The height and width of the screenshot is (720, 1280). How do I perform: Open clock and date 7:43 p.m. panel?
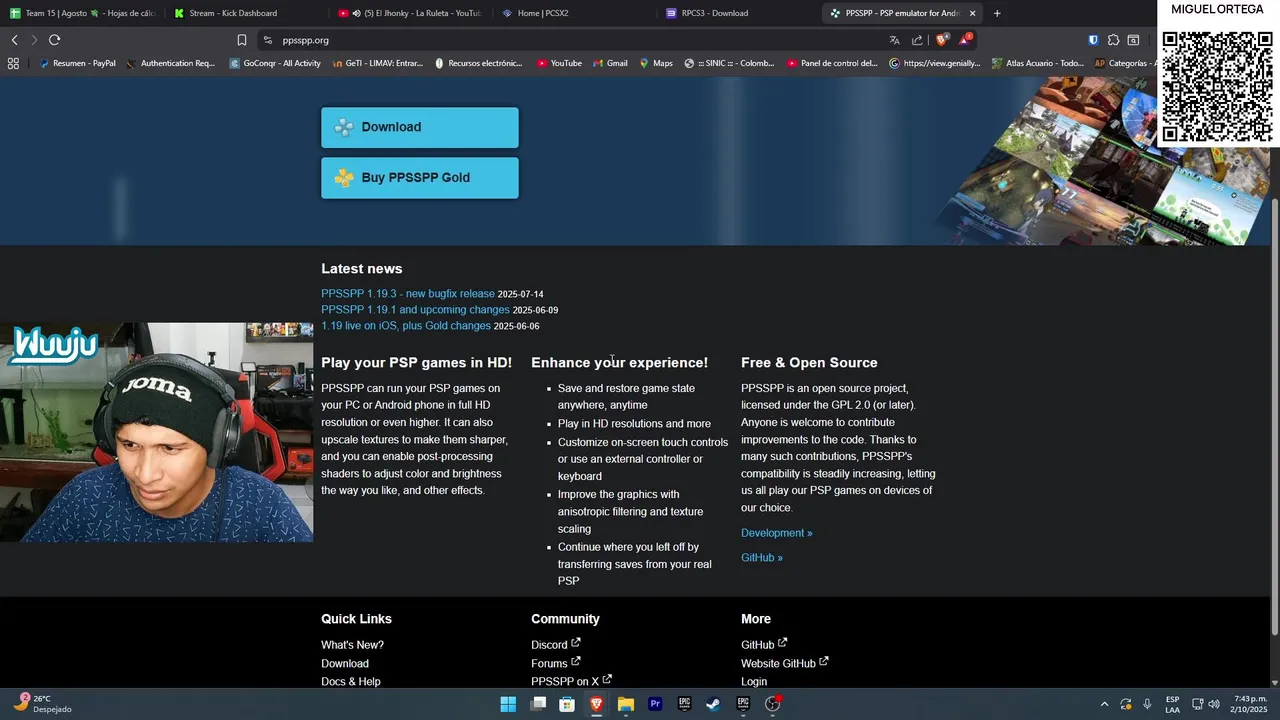click(1250, 704)
